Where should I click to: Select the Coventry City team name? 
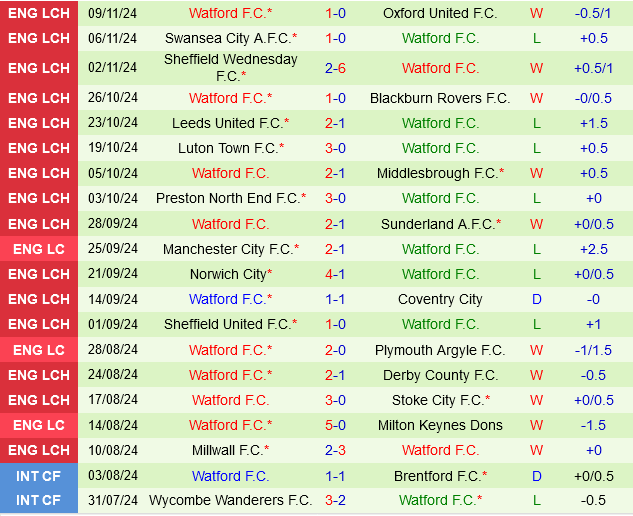[440, 299]
